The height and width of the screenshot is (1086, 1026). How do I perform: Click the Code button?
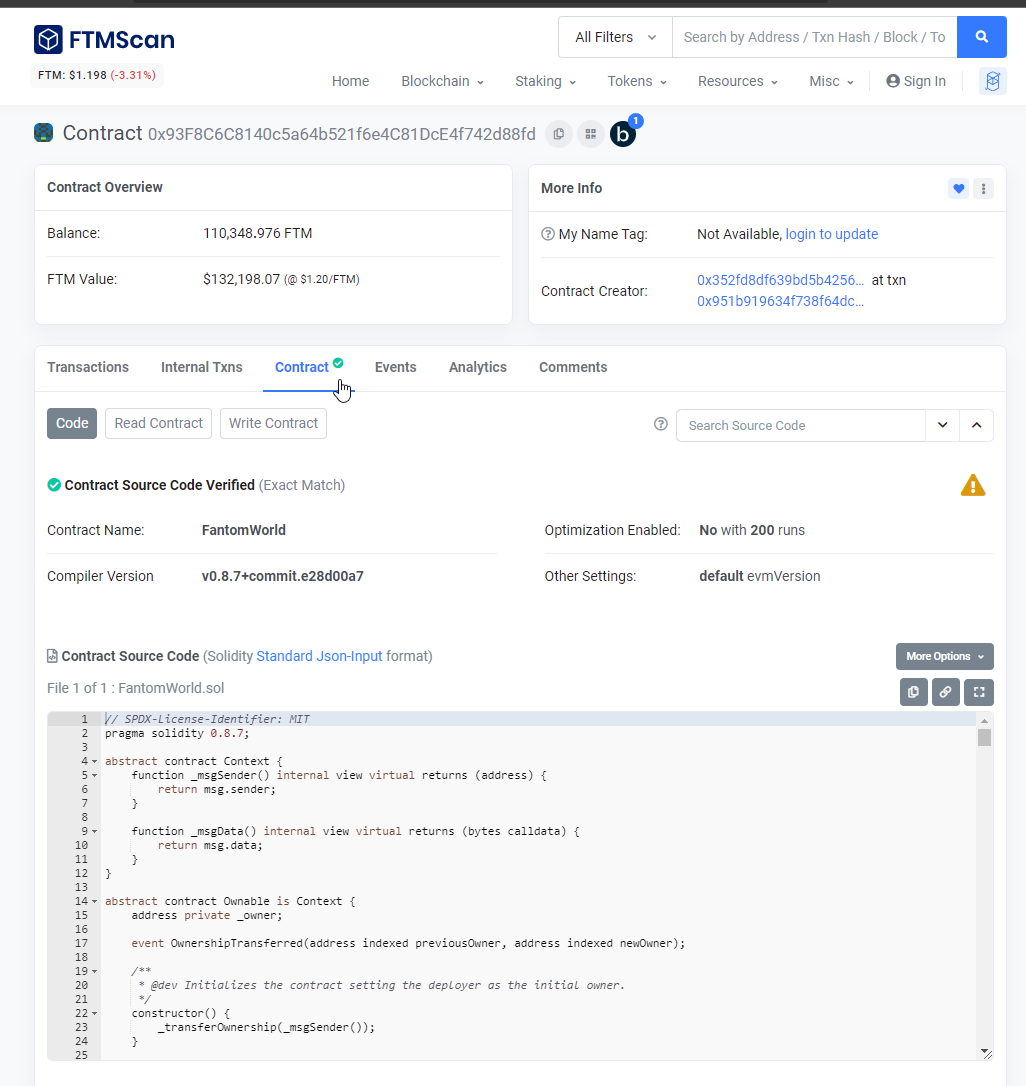pyautogui.click(x=72, y=423)
